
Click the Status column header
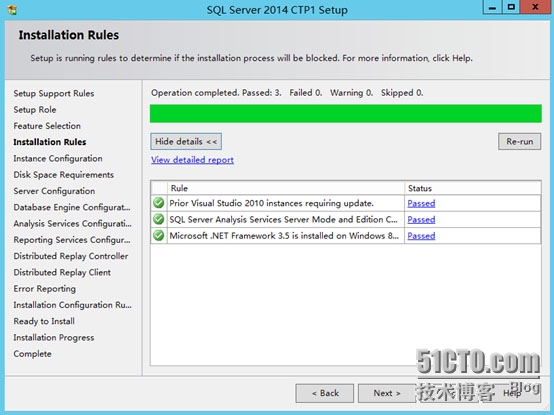coord(473,188)
